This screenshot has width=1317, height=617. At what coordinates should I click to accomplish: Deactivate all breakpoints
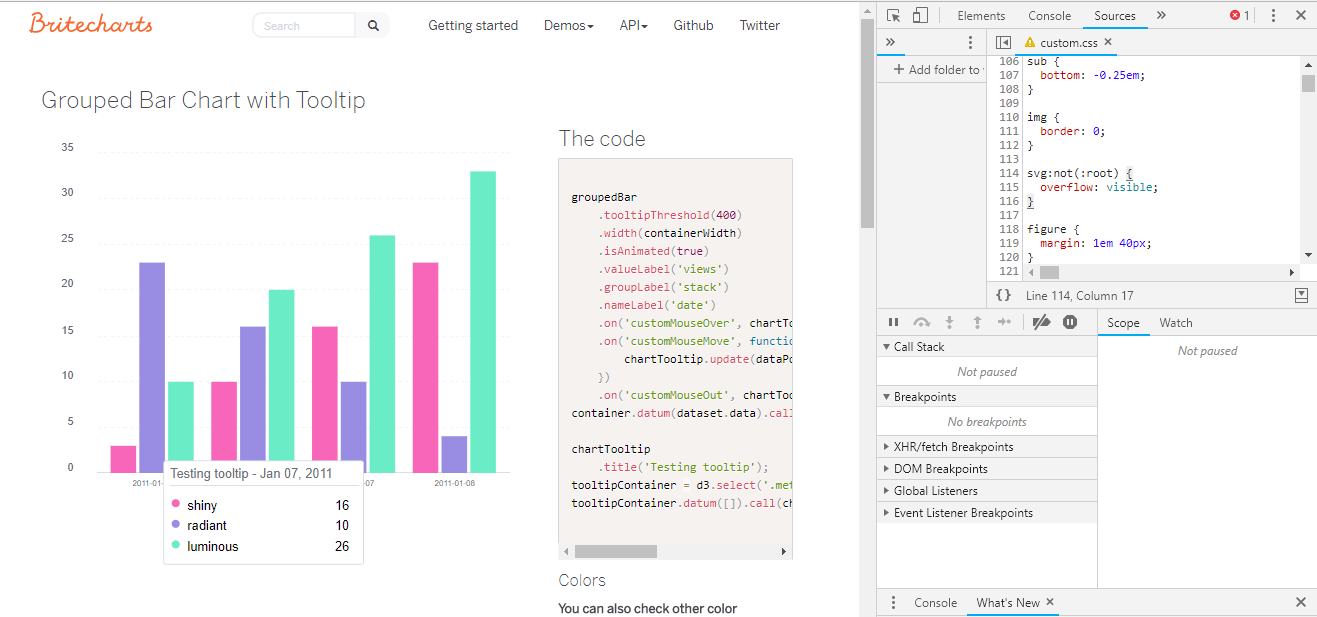tap(1041, 321)
